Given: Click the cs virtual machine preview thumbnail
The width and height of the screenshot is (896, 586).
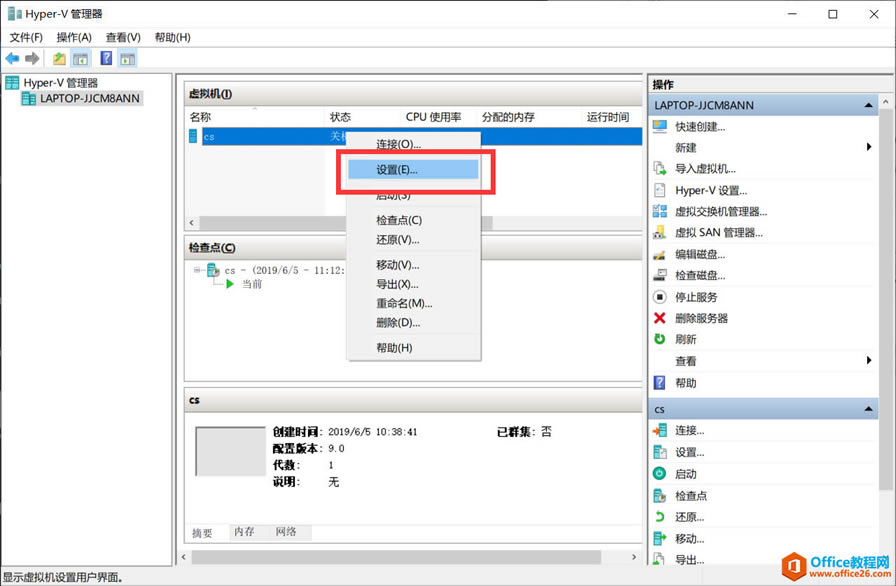Looking at the screenshot, I should tap(230, 451).
